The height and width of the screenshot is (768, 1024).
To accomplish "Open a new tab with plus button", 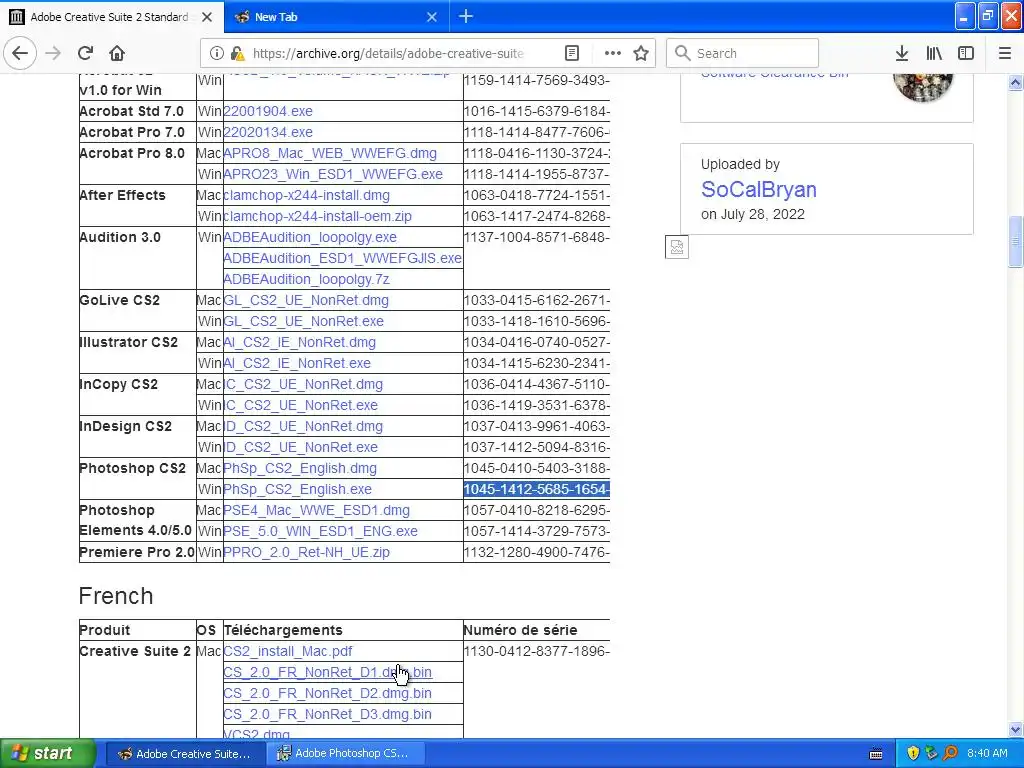I will pyautogui.click(x=466, y=16).
